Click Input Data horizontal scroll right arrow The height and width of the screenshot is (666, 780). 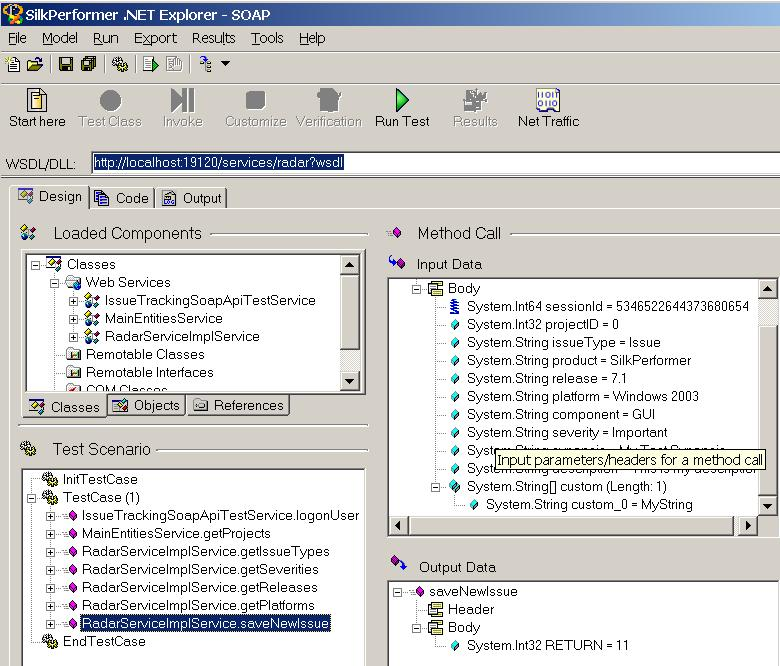point(748,525)
